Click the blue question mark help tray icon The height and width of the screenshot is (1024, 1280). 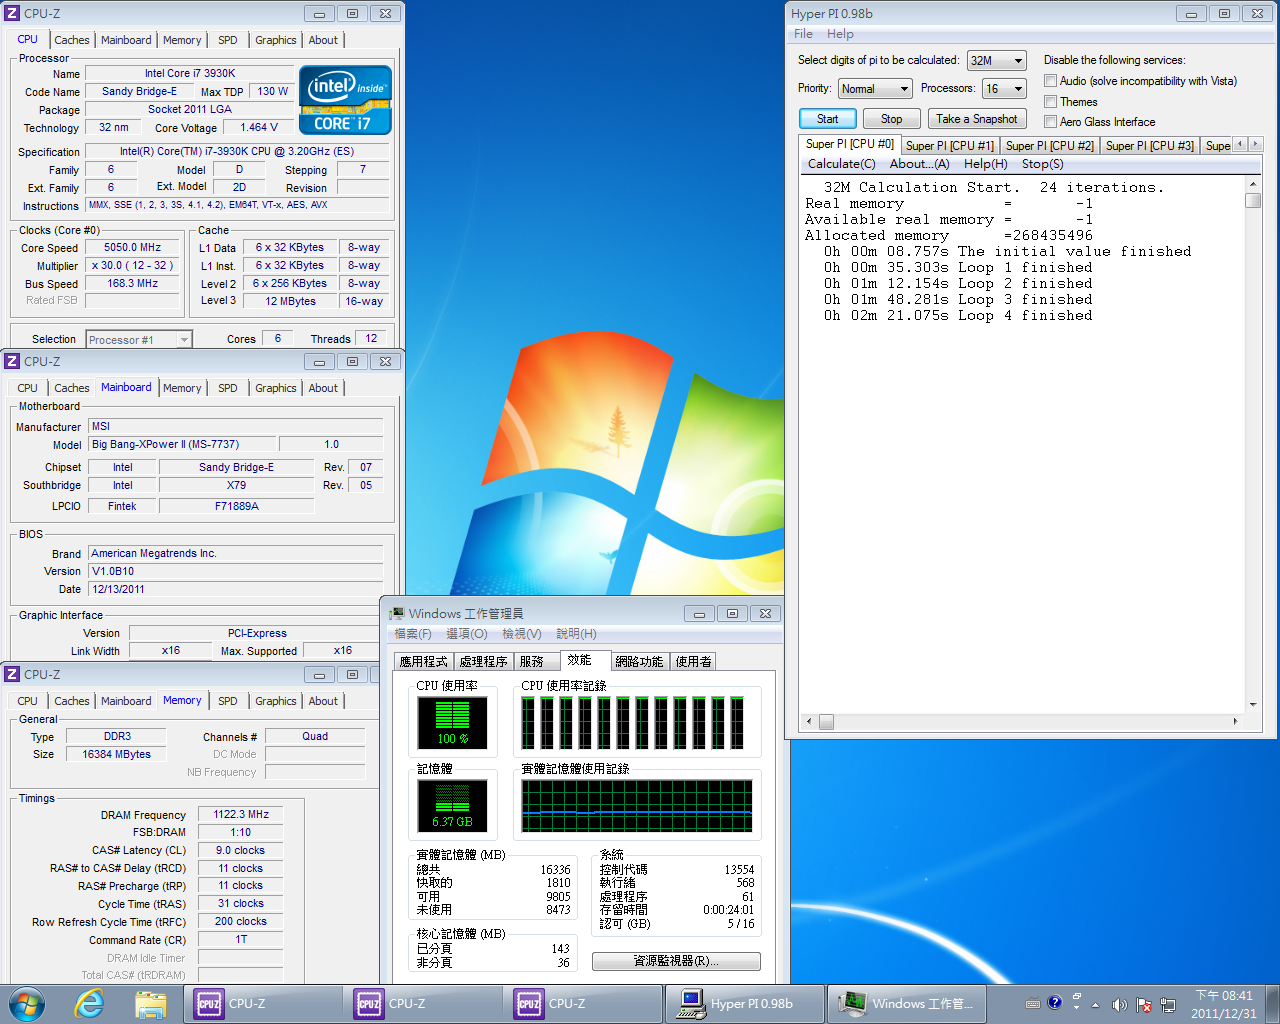click(1054, 1002)
